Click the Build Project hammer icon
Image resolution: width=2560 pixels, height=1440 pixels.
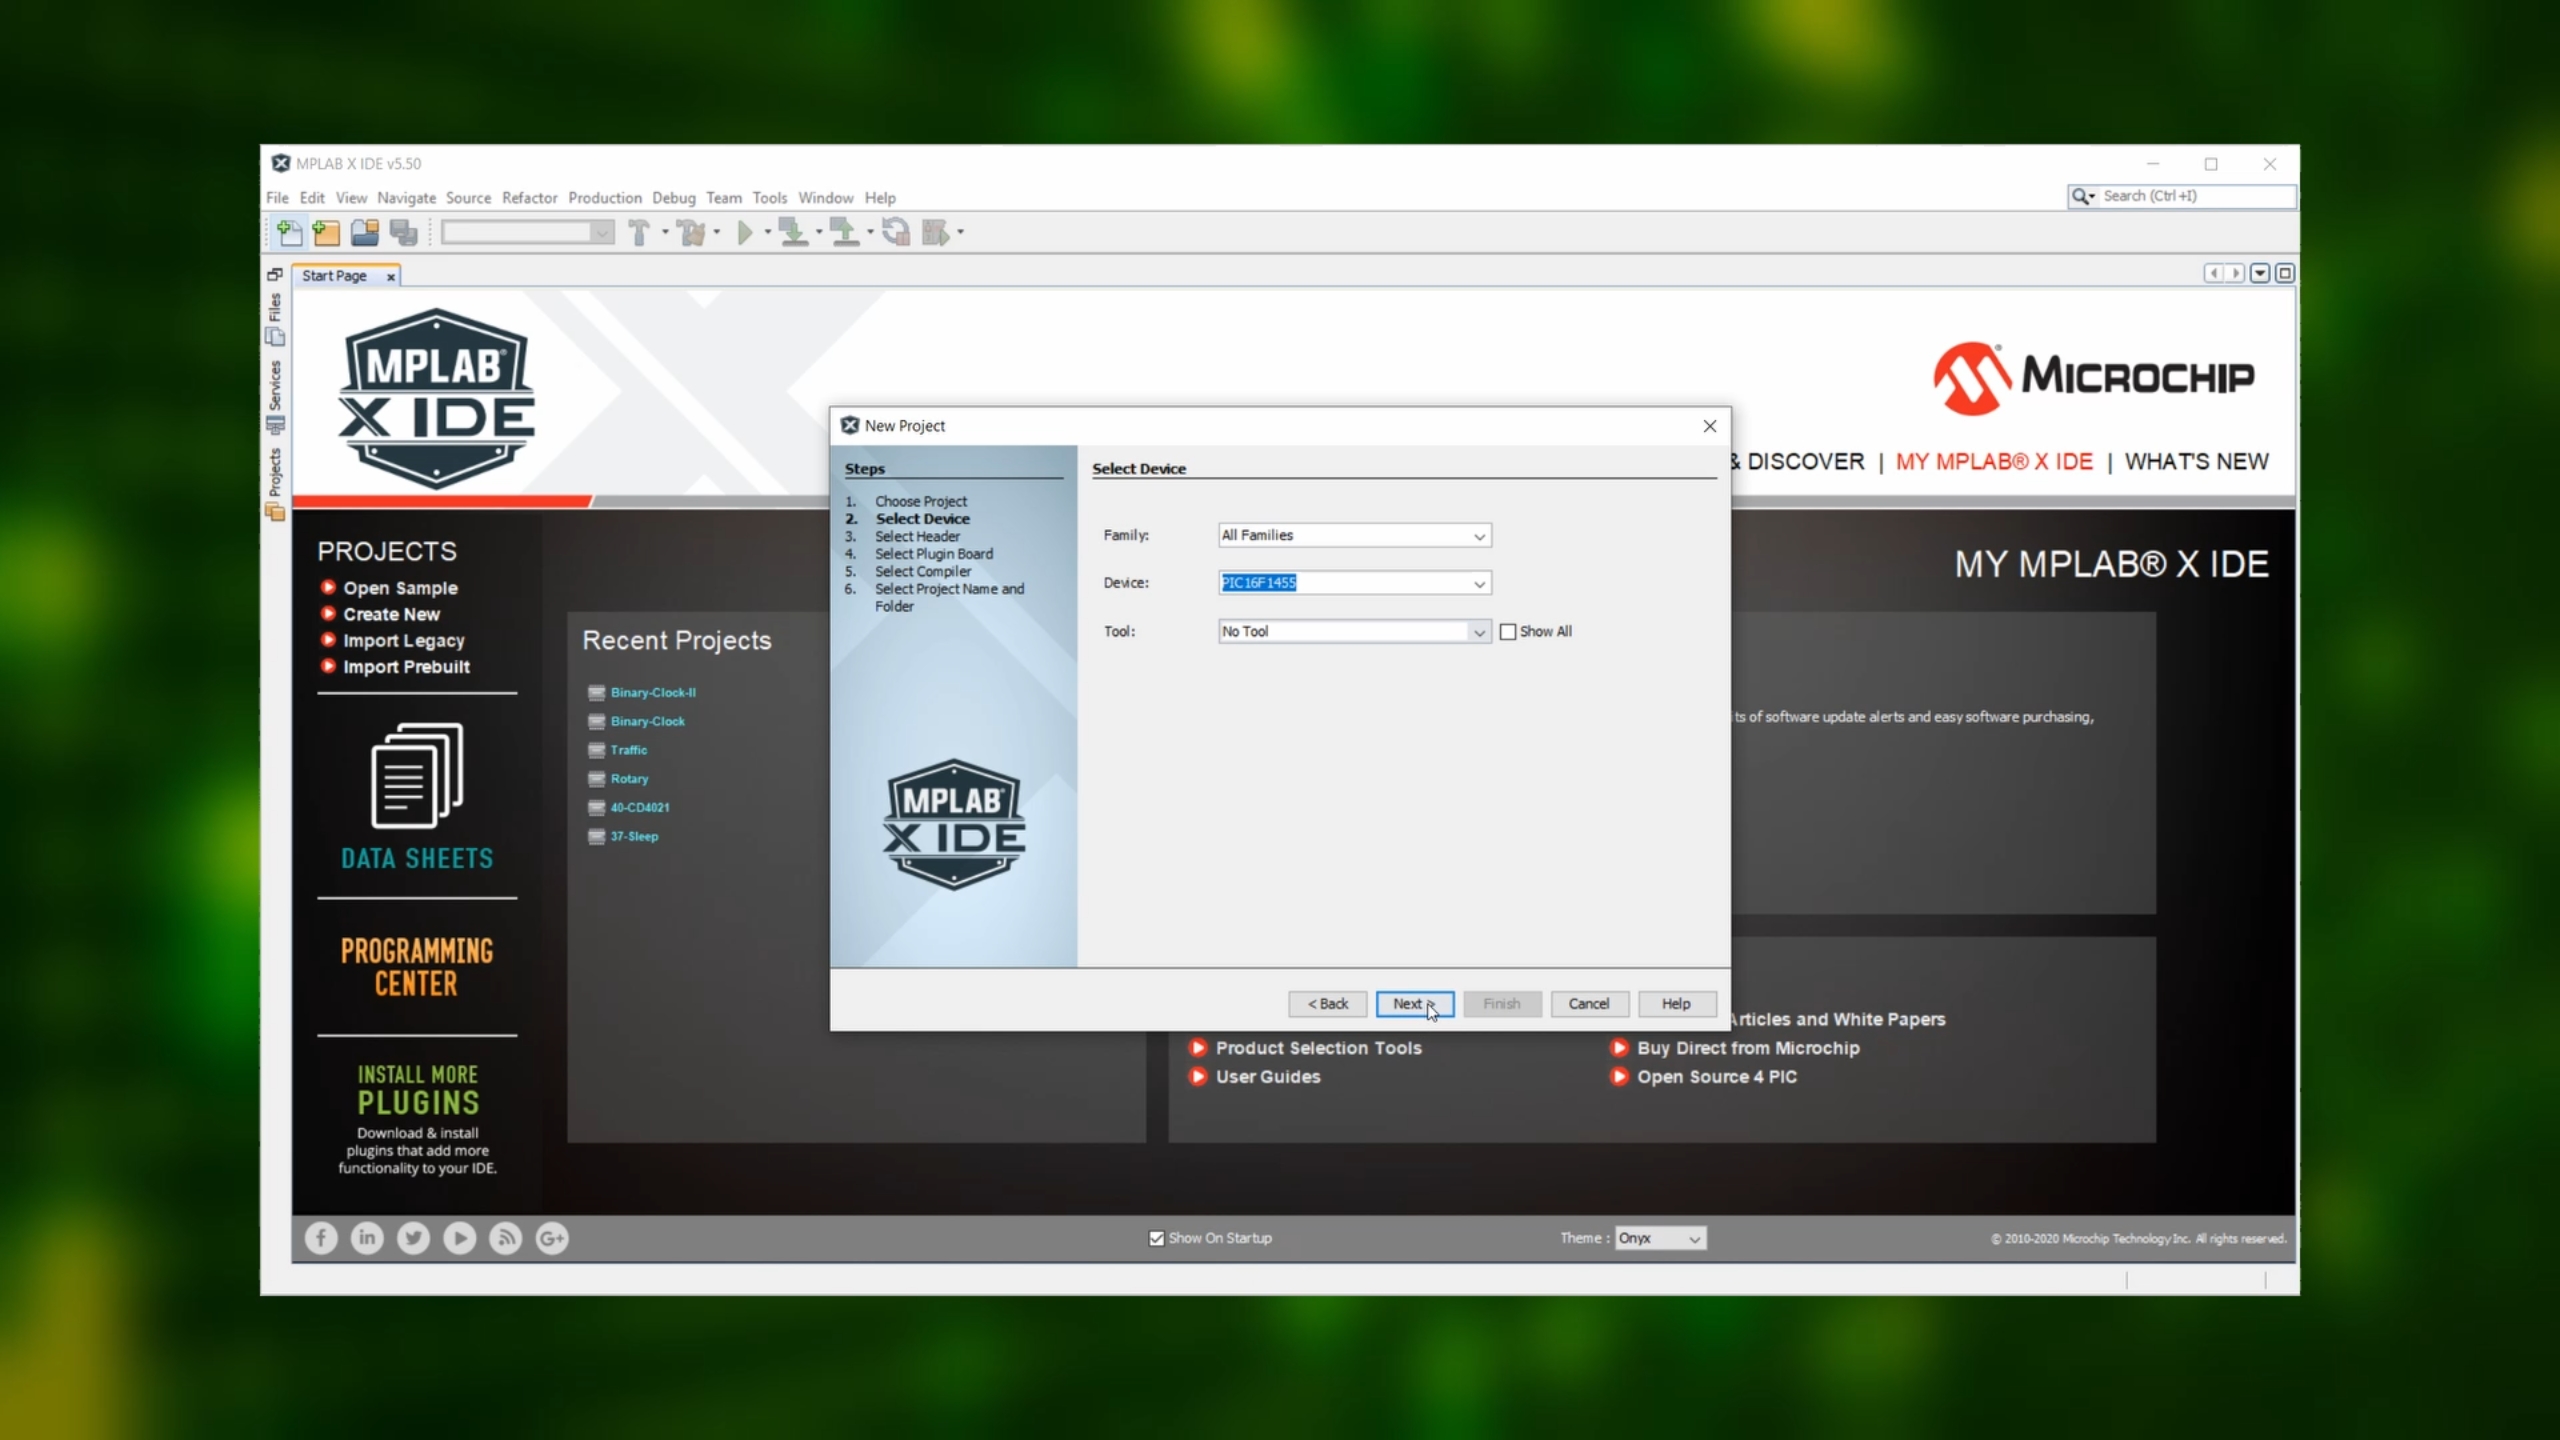638,233
